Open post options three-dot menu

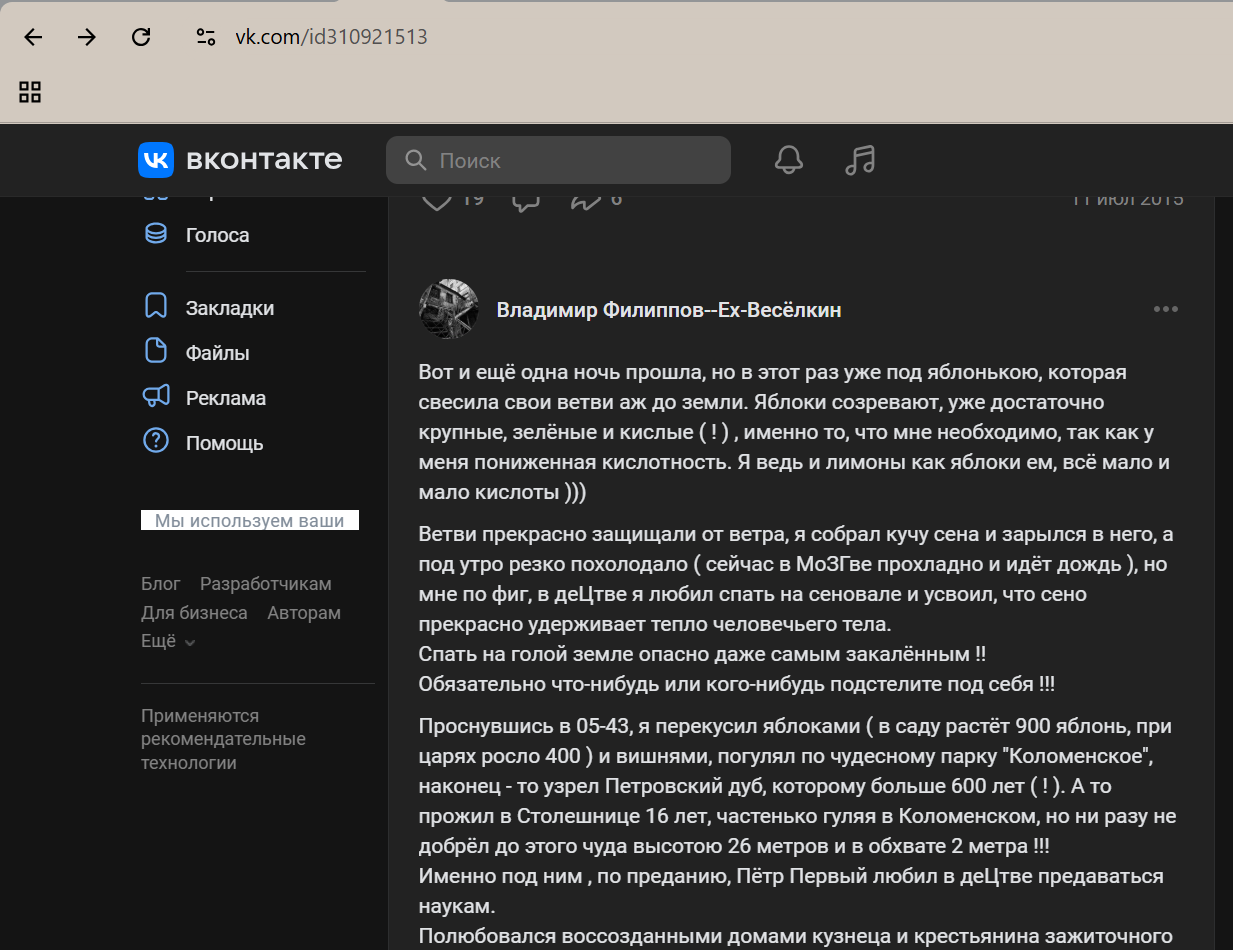[x=1166, y=309]
